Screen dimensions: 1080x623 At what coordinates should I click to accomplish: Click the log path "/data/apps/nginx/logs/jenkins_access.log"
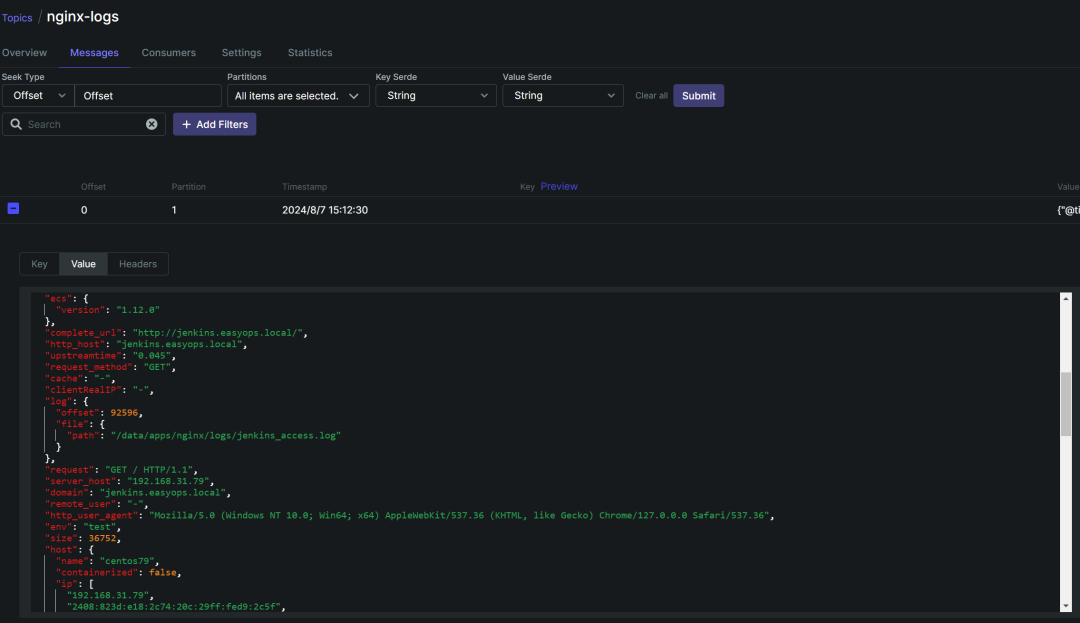tap(226, 435)
